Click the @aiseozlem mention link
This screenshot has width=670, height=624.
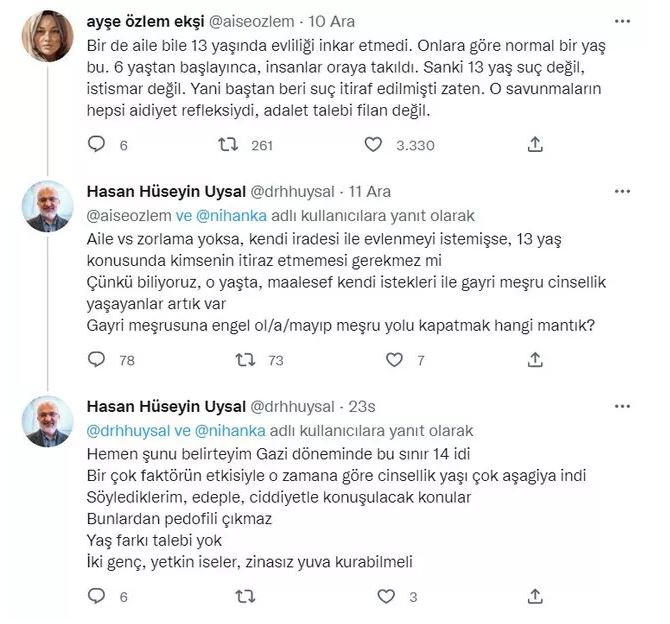point(126,215)
